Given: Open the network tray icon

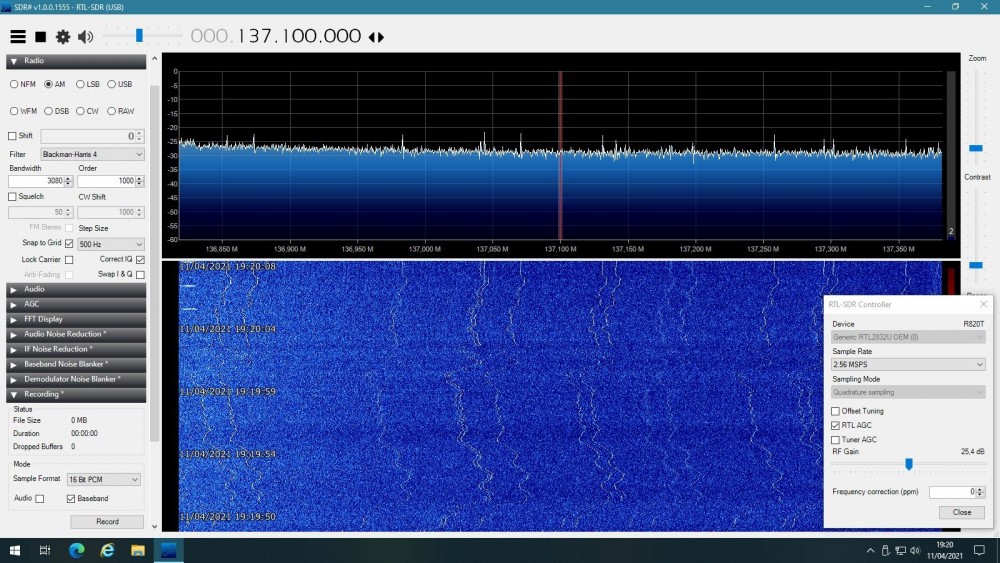Looking at the screenshot, I should click(901, 550).
